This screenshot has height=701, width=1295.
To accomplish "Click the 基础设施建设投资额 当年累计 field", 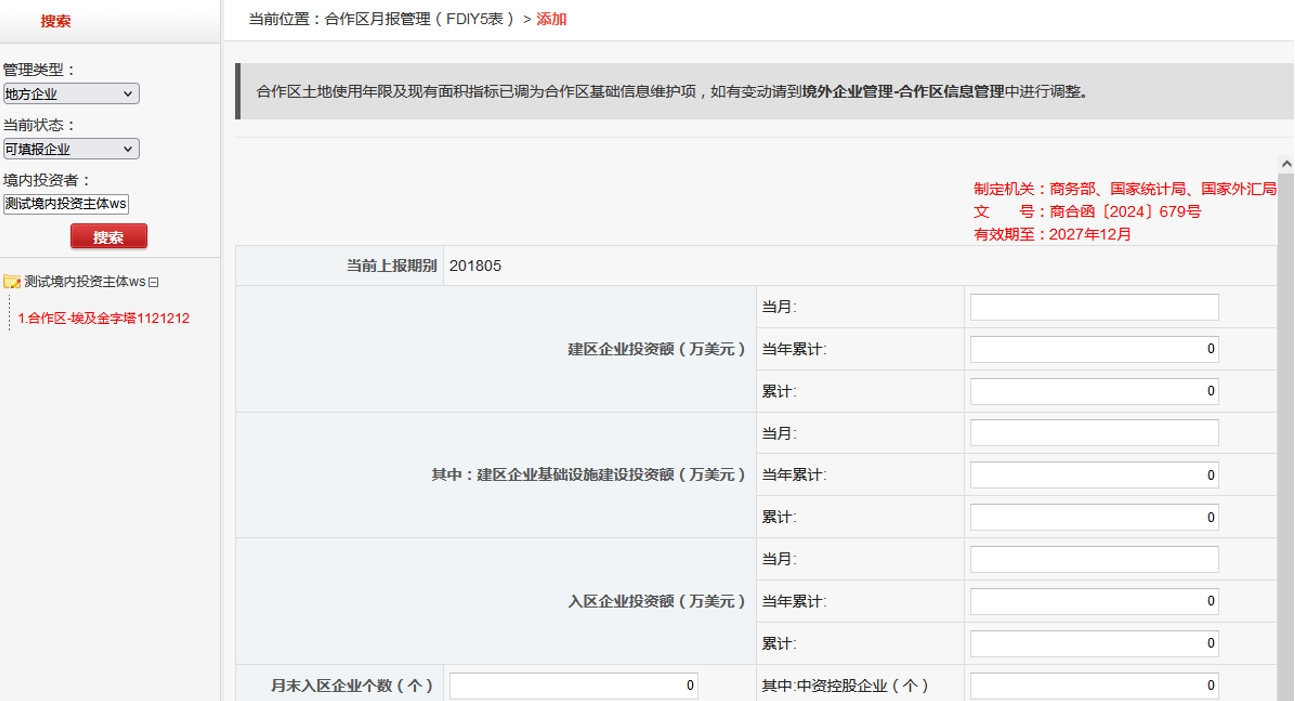I will tap(1094, 475).
